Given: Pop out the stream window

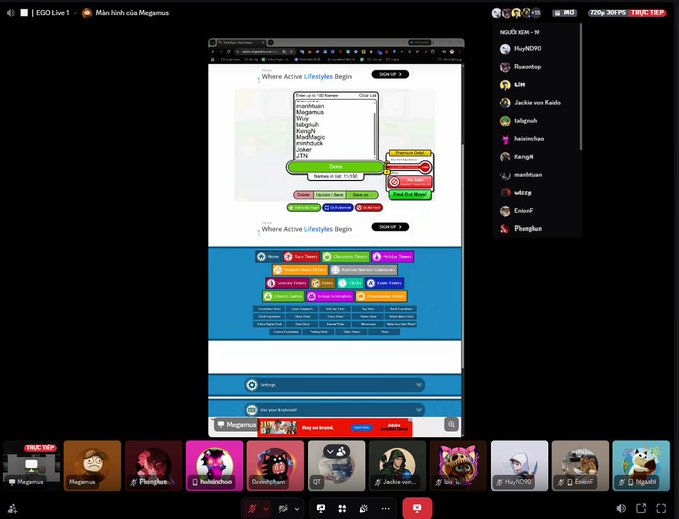Looking at the screenshot, I should tap(641, 508).
